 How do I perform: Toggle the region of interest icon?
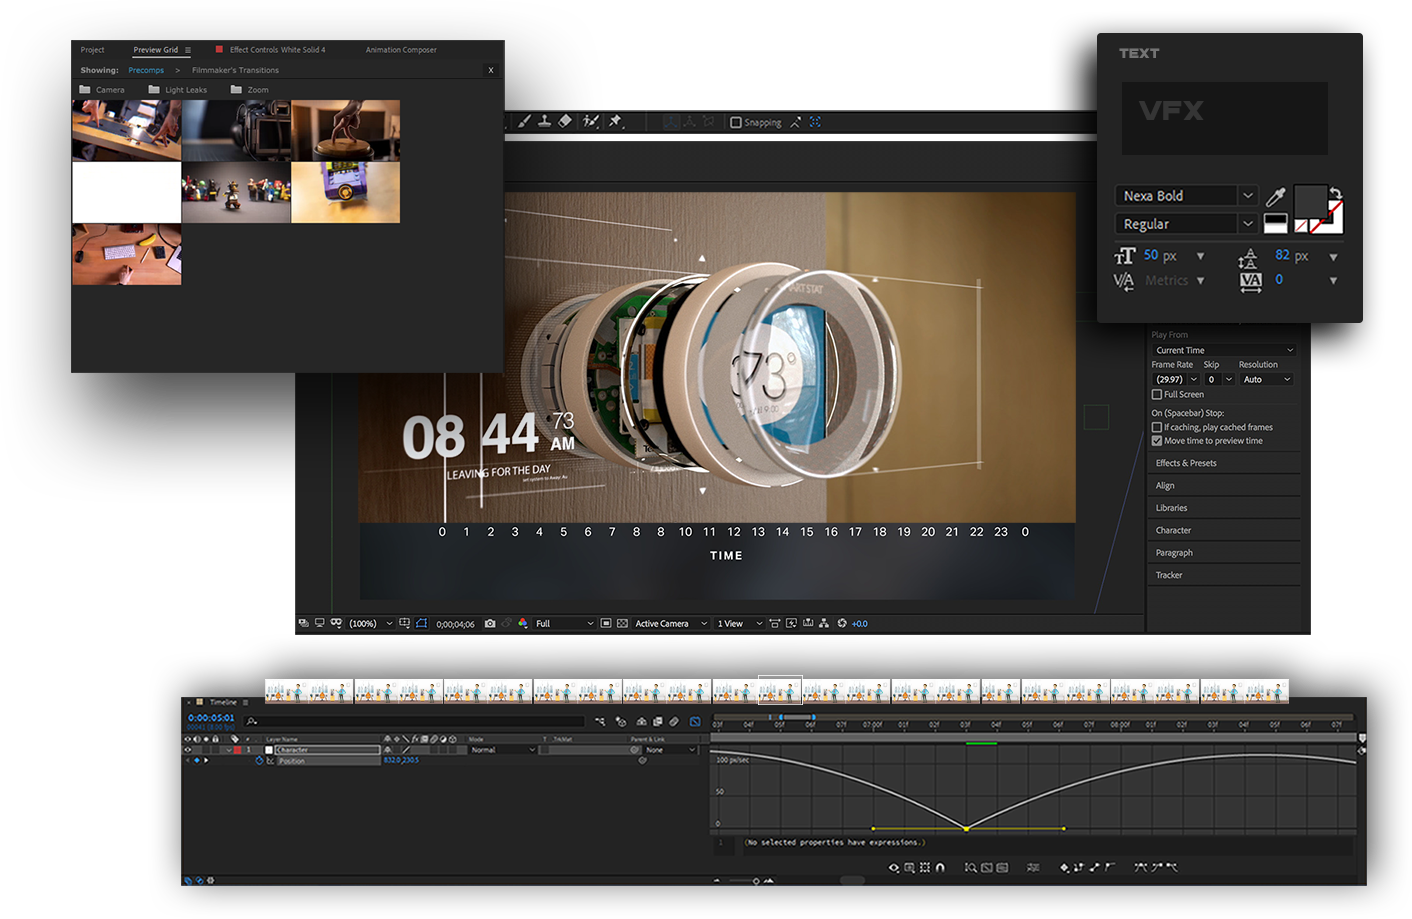point(605,623)
